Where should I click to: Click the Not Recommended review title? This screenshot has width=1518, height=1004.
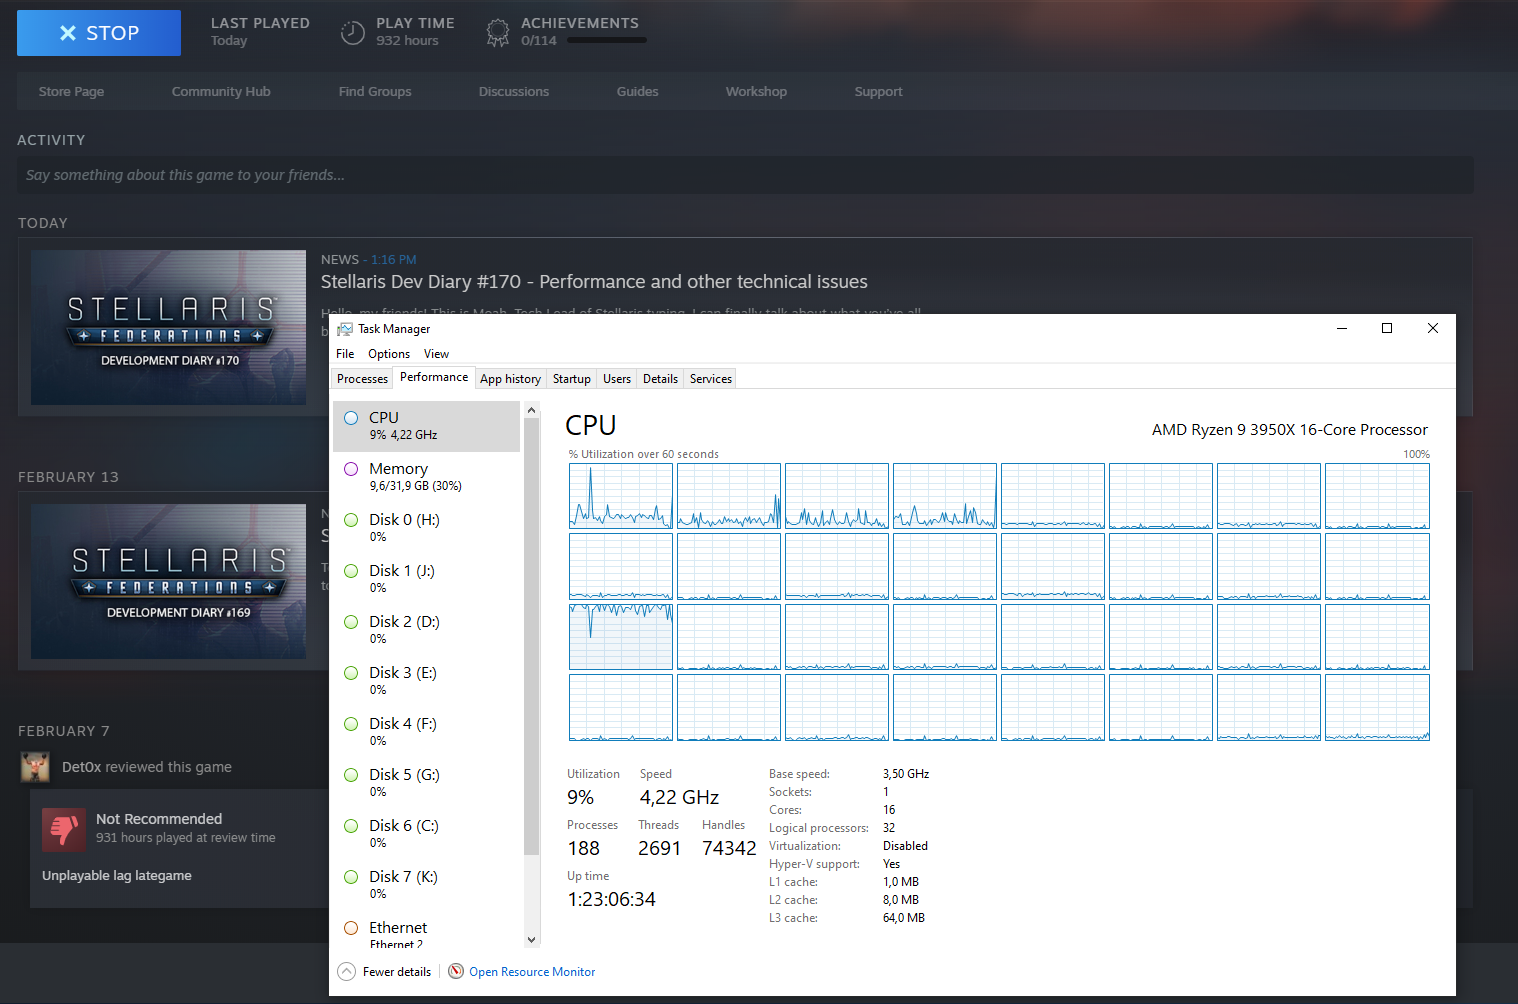pyautogui.click(x=159, y=819)
